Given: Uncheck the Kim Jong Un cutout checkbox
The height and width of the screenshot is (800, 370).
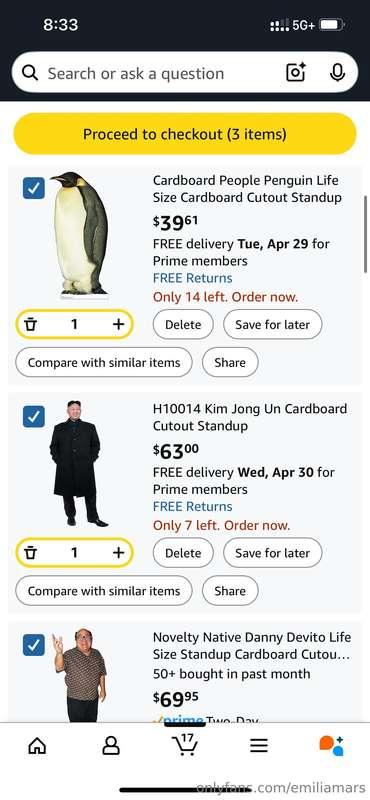Looking at the screenshot, I should 34,416.
